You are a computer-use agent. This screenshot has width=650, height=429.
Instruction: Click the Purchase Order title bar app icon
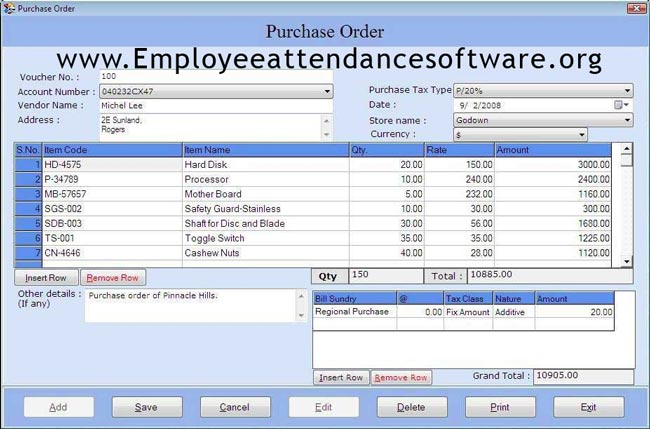point(8,8)
